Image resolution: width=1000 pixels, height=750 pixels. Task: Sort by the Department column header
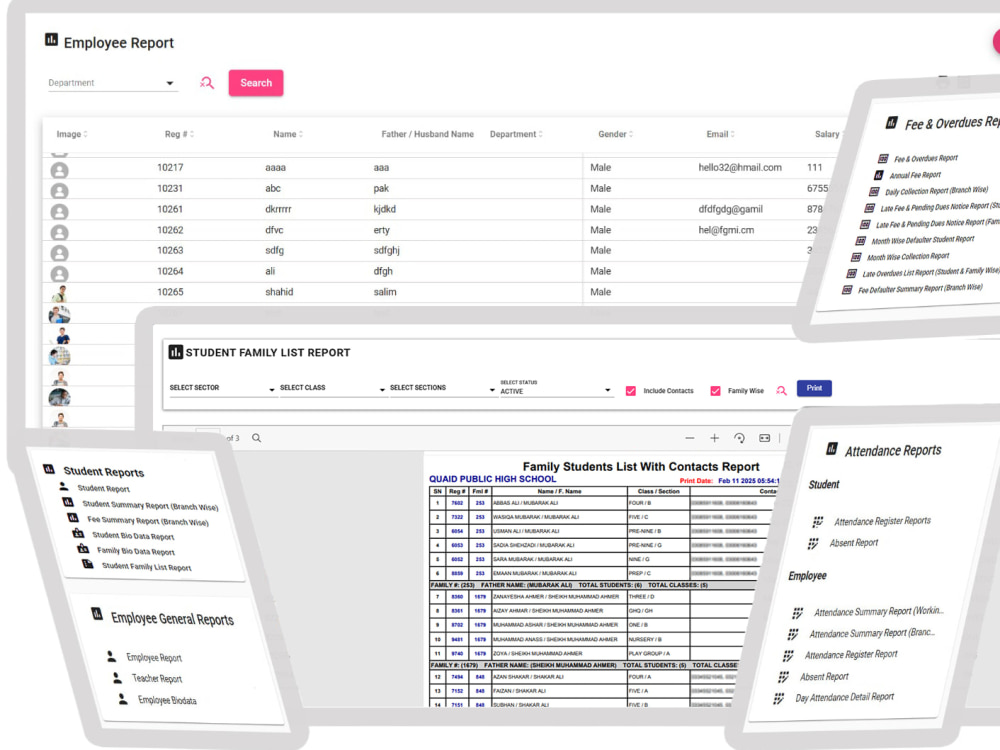[516, 134]
